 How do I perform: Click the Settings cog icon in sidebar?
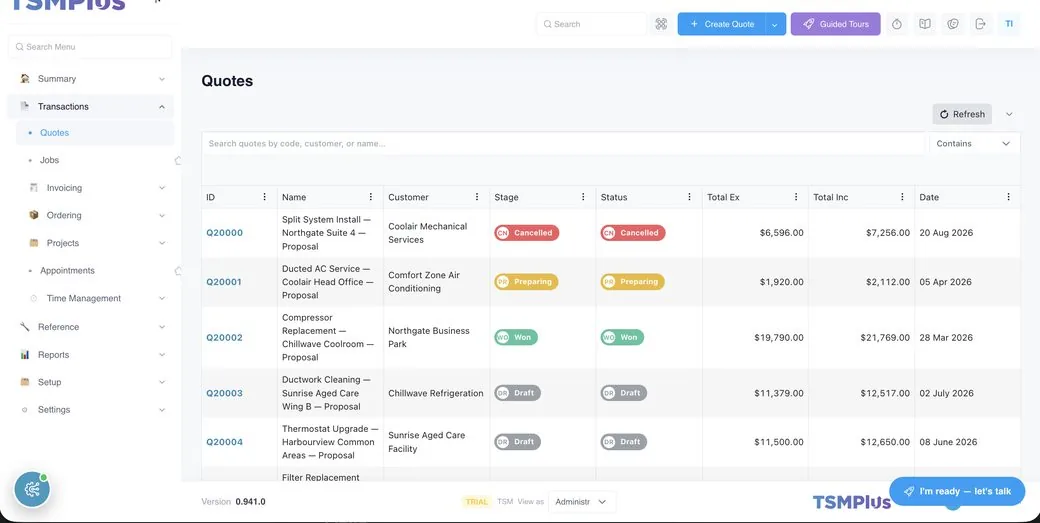(x=25, y=410)
